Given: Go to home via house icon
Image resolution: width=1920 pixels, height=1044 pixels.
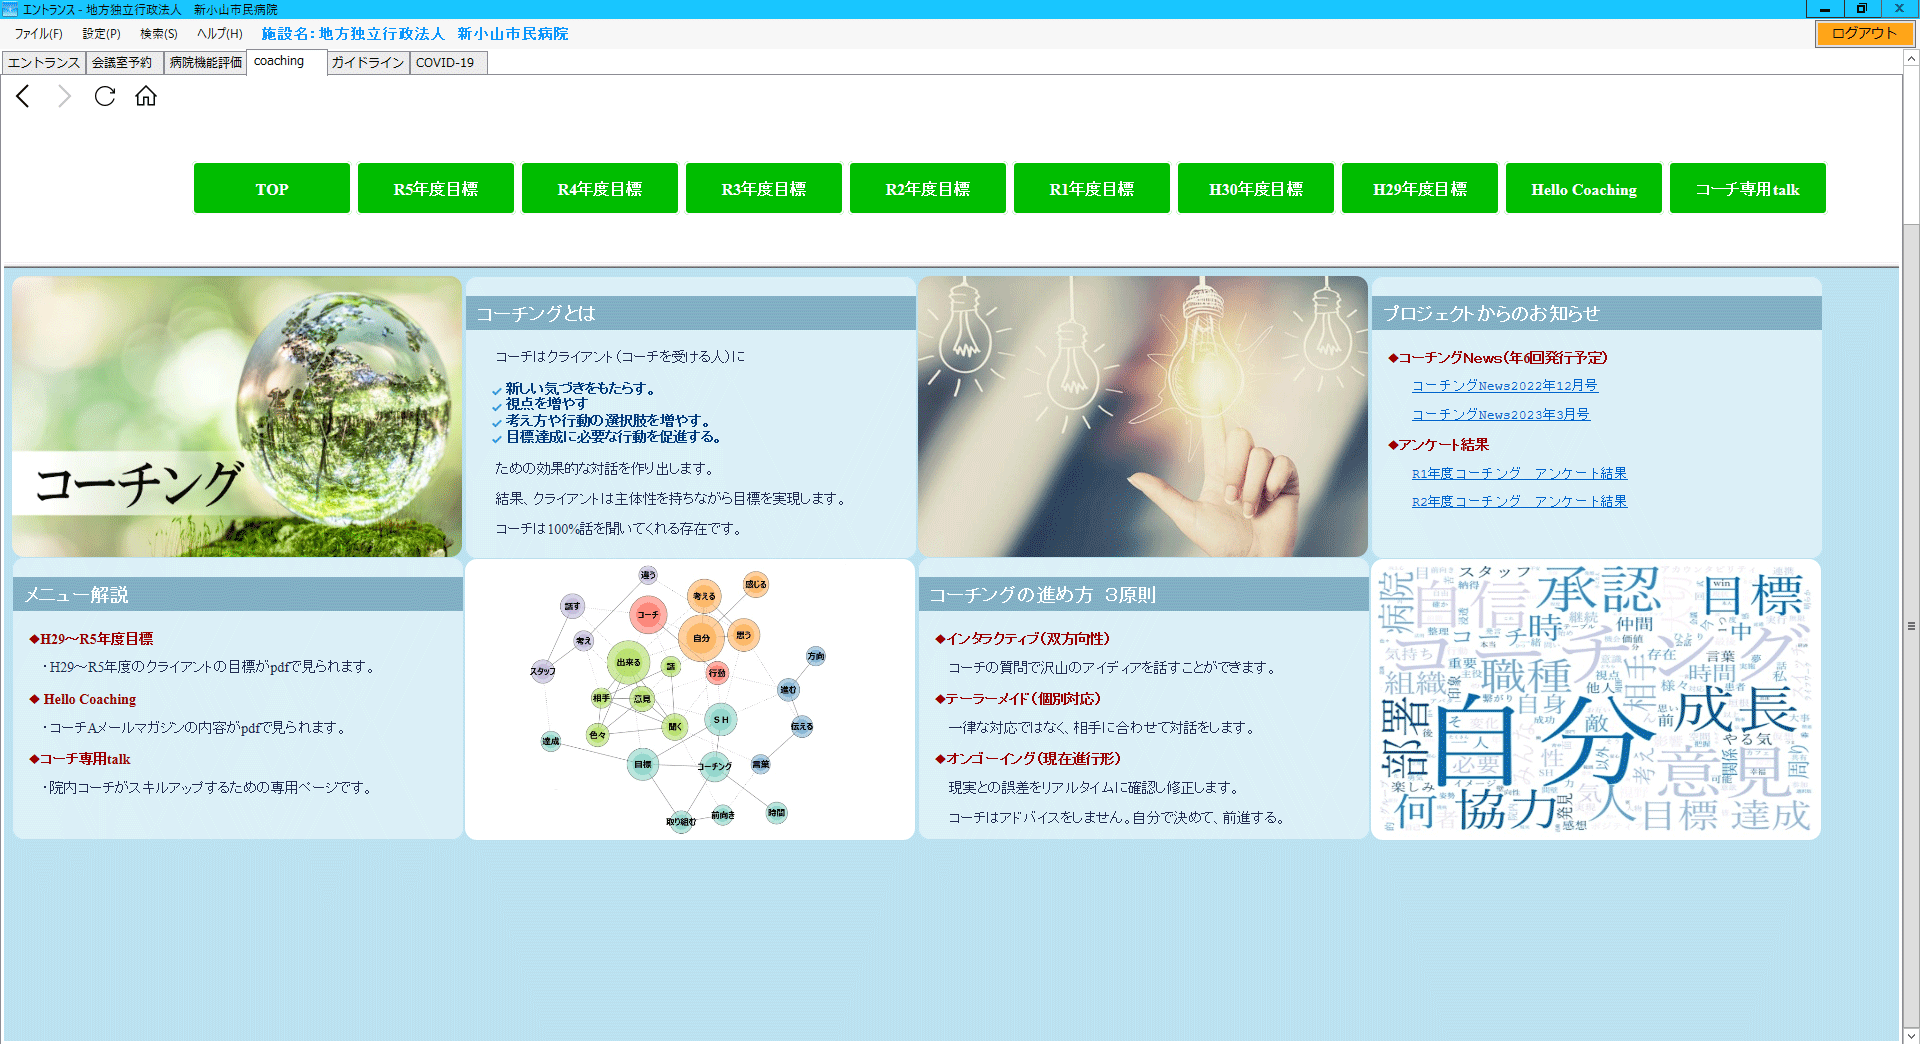Looking at the screenshot, I should (x=146, y=96).
